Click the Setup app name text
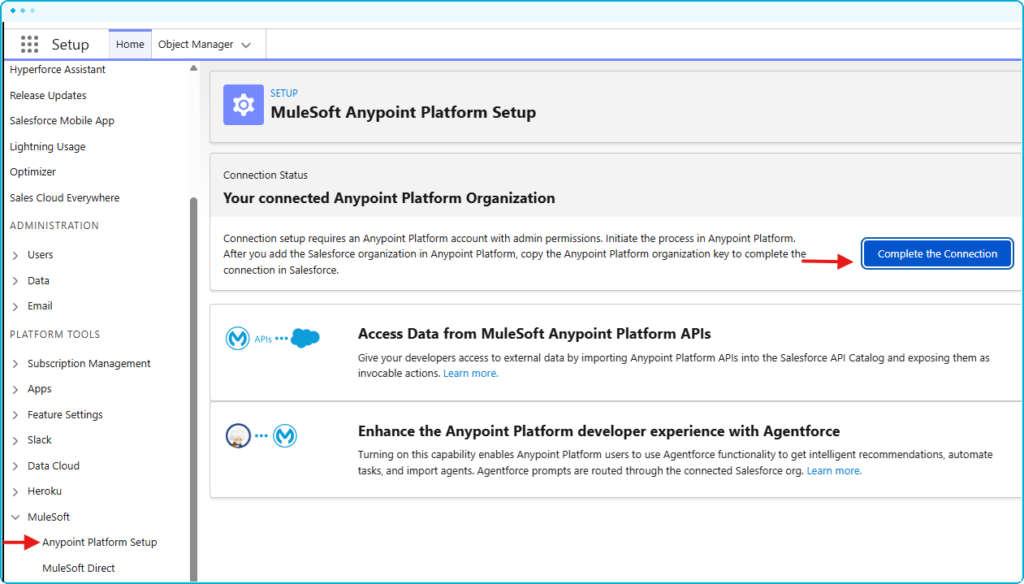Viewport: 1024px width, 584px height. pyautogui.click(x=70, y=44)
